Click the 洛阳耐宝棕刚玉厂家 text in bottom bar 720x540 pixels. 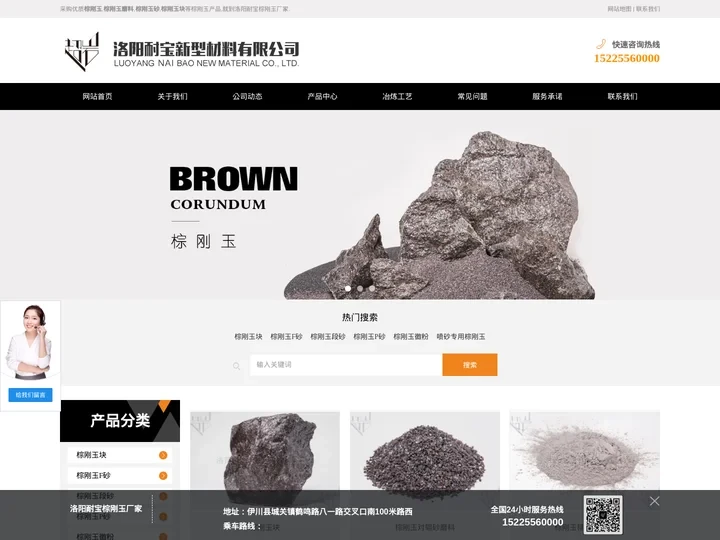click(106, 509)
